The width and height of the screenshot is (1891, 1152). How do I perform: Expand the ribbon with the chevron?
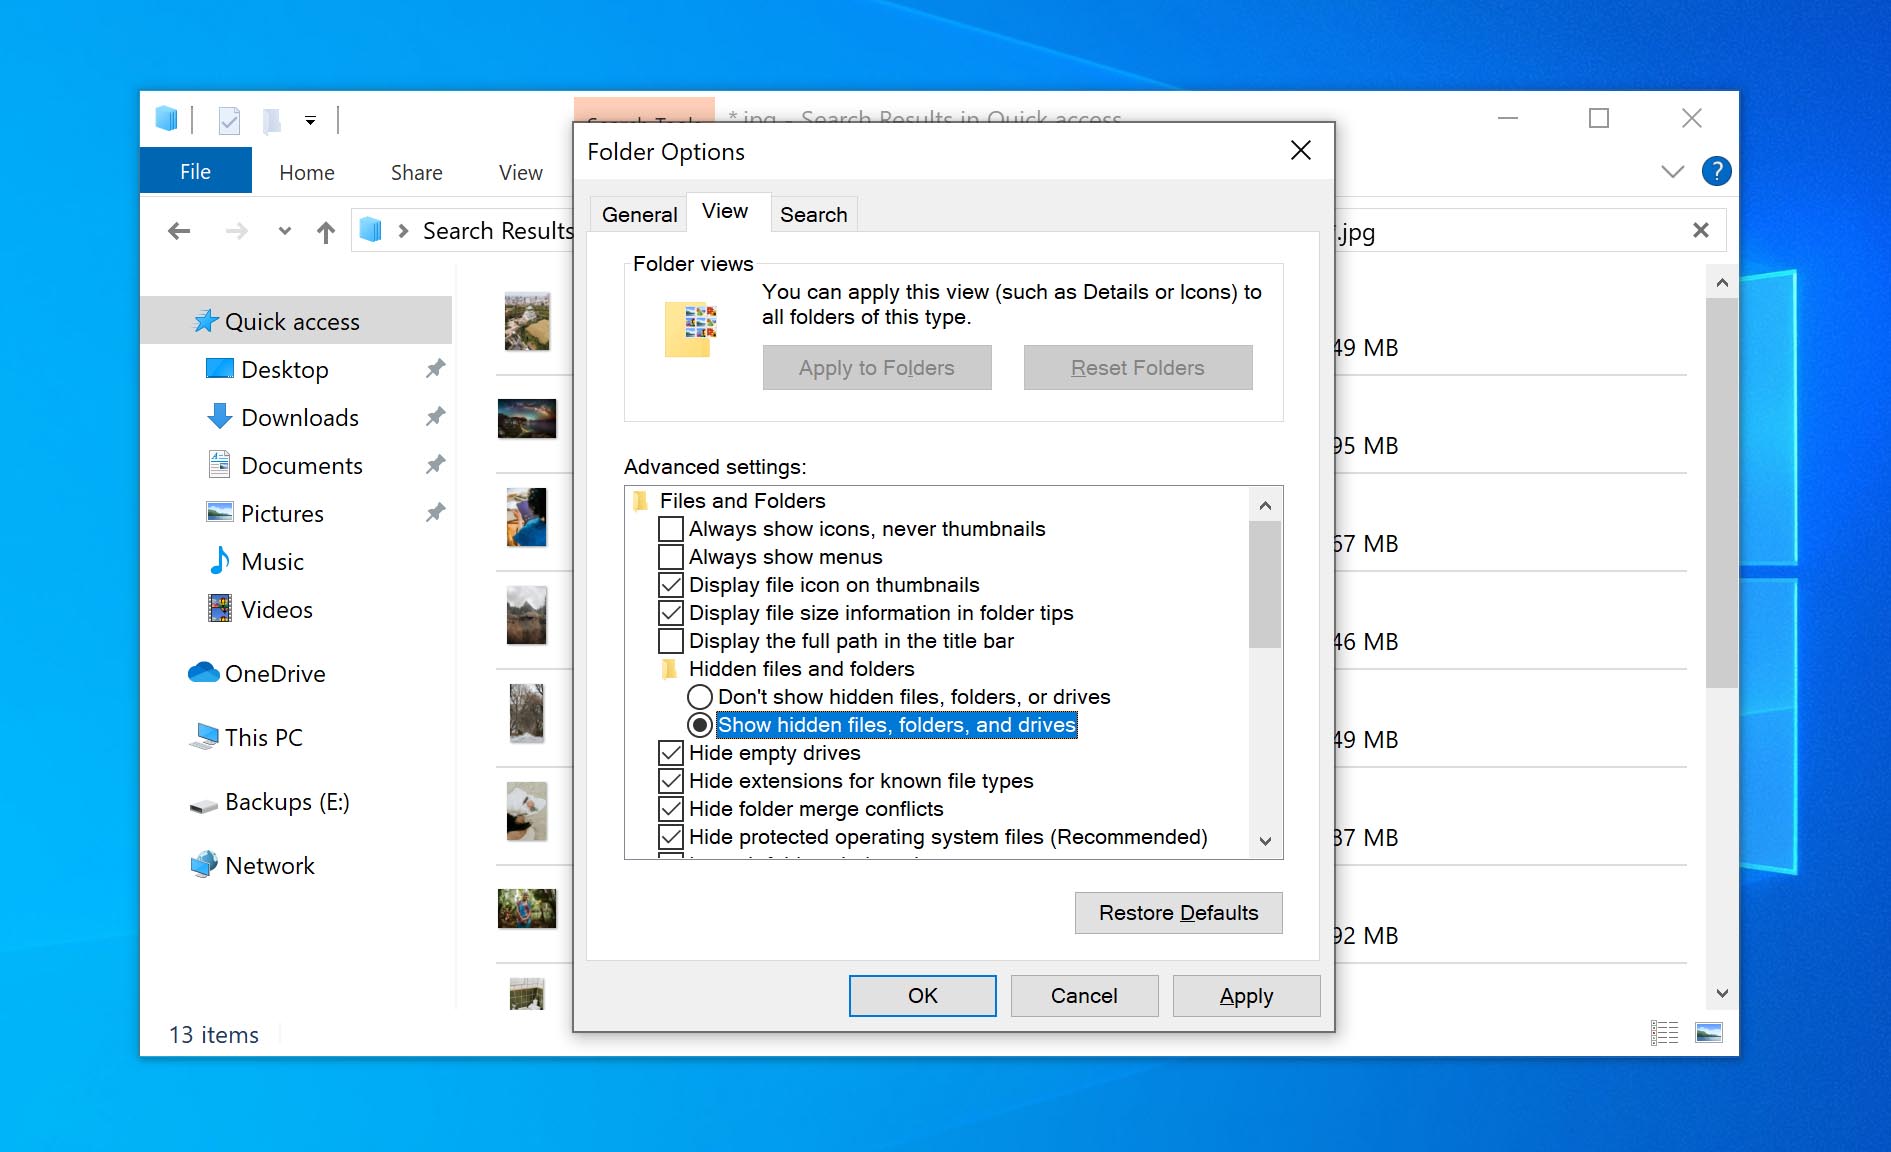1672,171
